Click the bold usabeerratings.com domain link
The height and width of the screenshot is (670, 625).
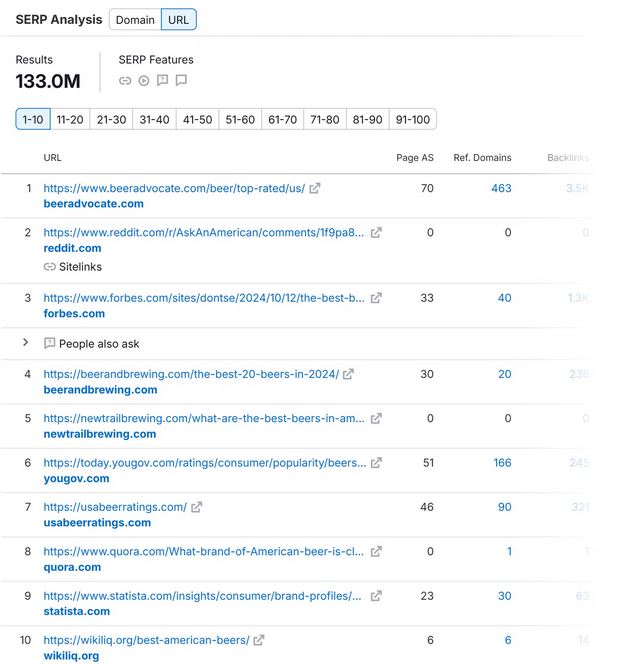click(97, 523)
